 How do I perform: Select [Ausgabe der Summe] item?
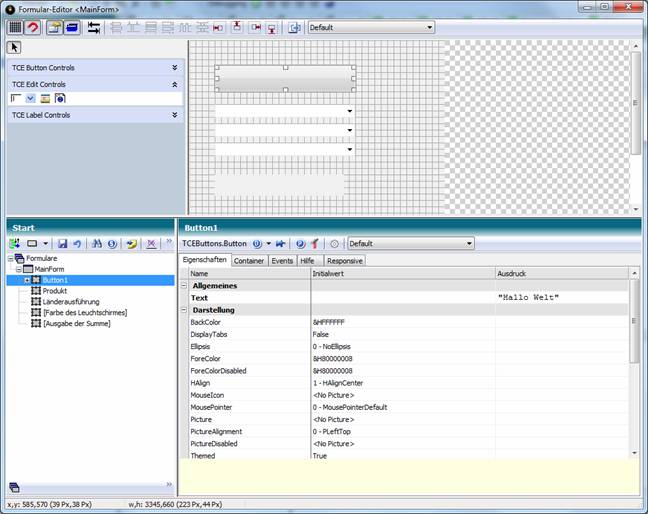click(77, 323)
